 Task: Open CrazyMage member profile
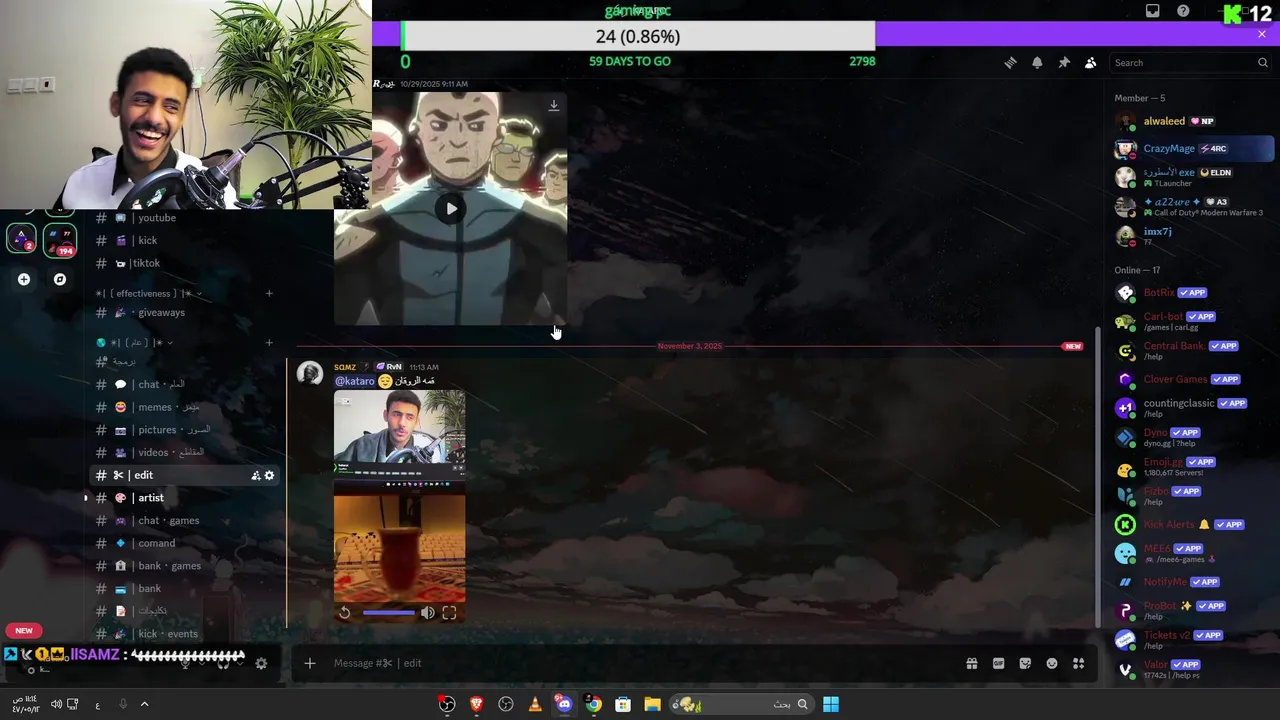coord(1194,149)
